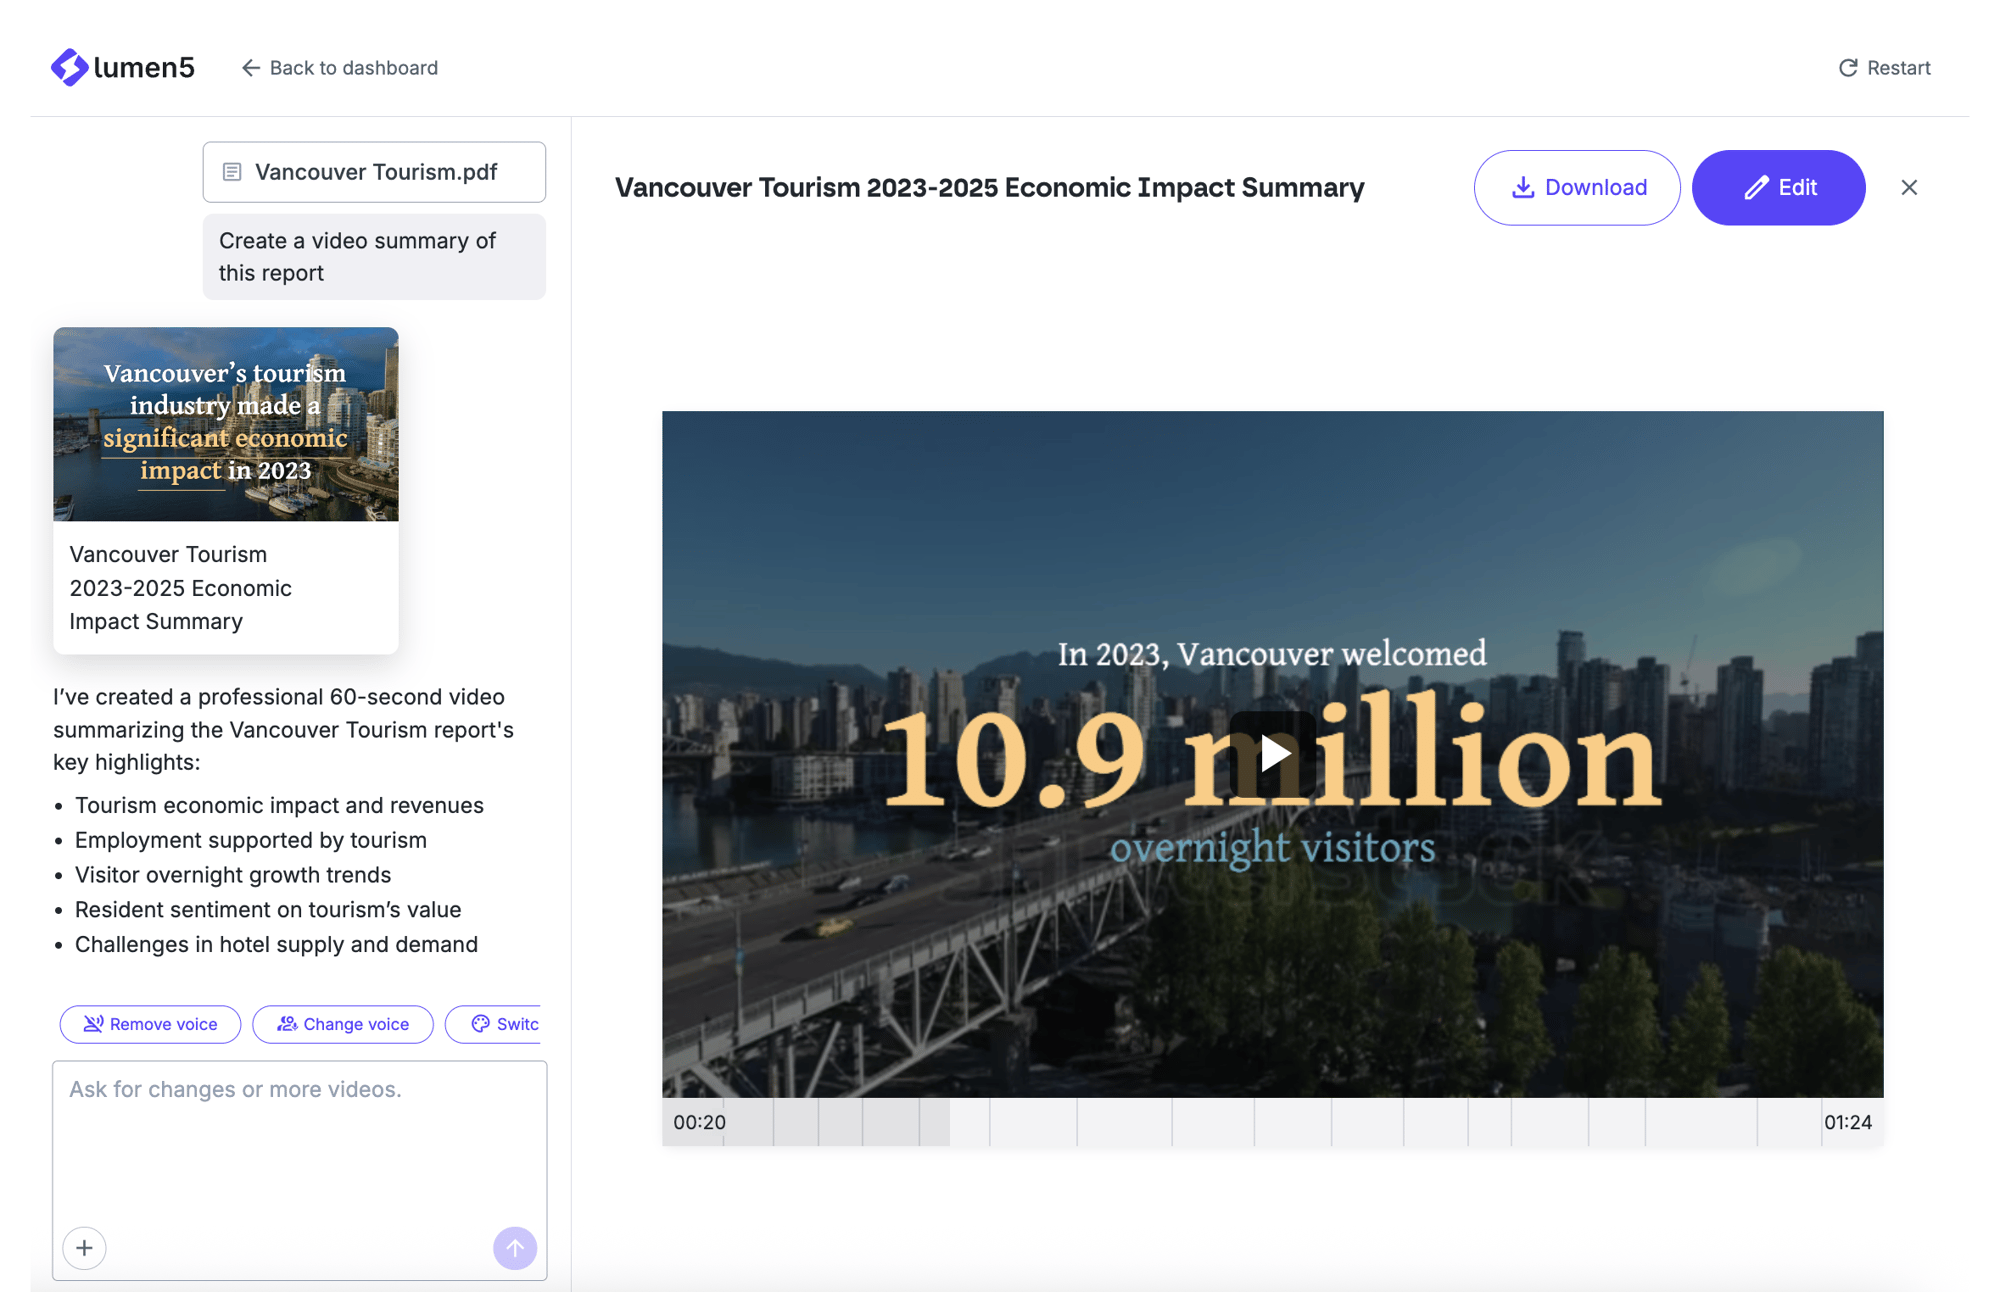Click the Edit button
This screenshot has width=2000, height=1292.
coord(1777,188)
